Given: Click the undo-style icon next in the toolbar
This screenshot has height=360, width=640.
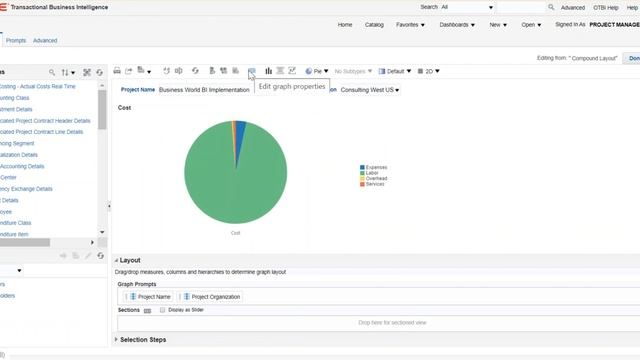Looking at the screenshot, I should (166, 71).
